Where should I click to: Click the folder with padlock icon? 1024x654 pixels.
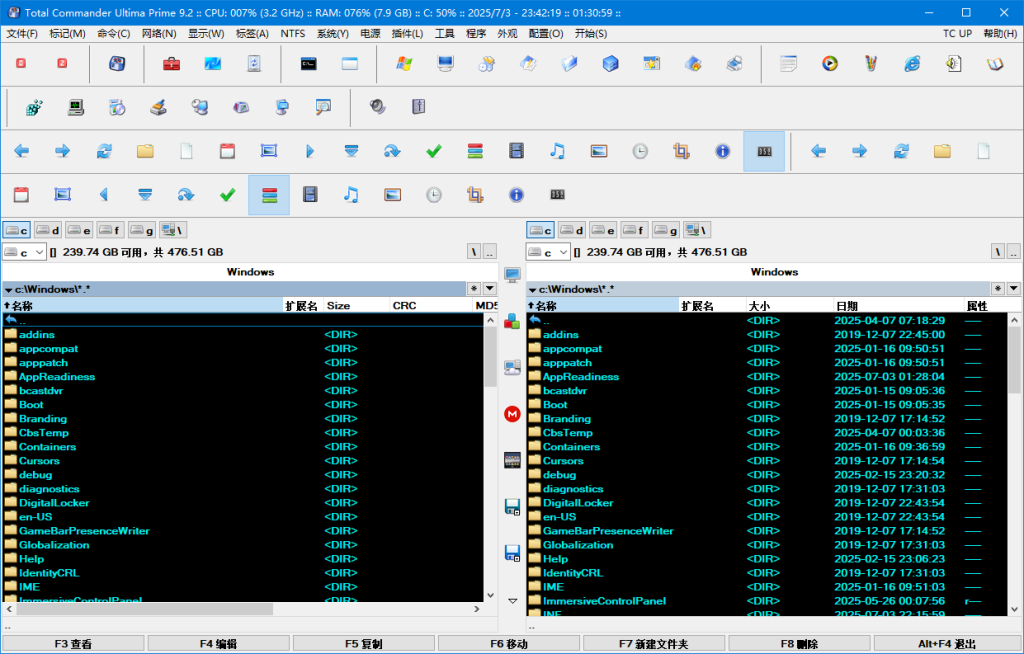pos(693,63)
